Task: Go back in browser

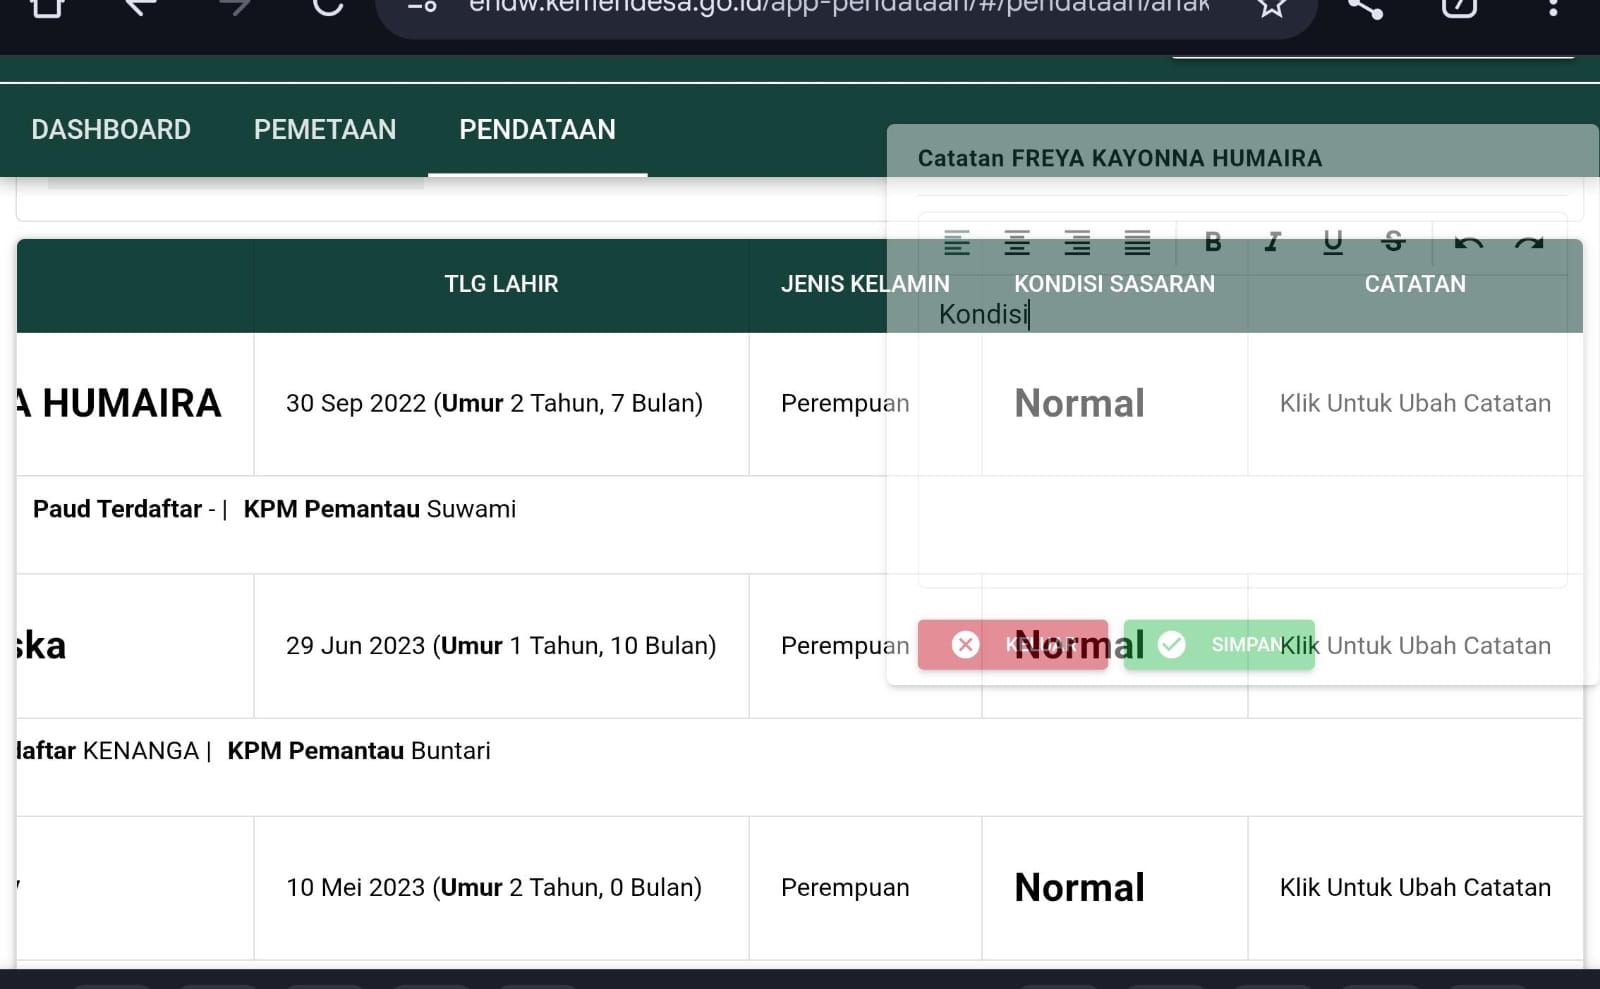Action: [x=141, y=8]
